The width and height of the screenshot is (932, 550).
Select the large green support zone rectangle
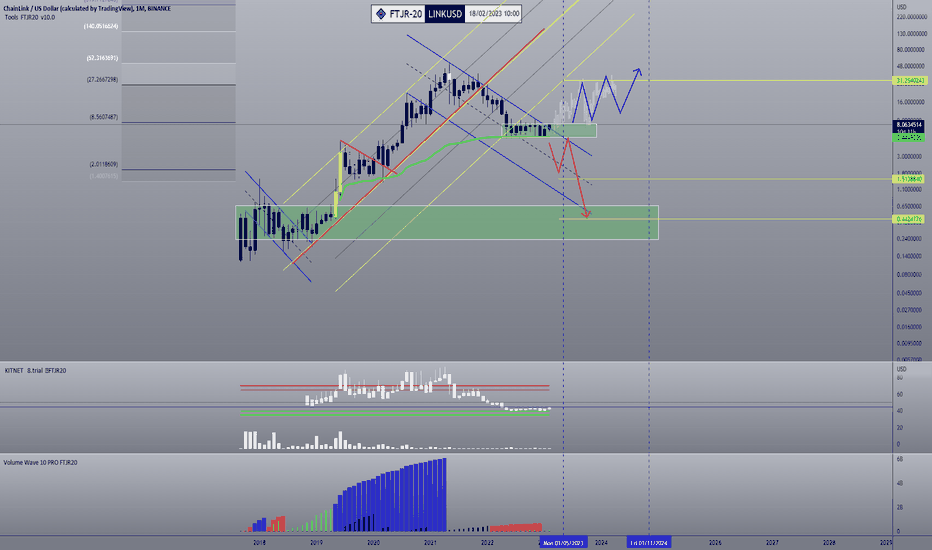(x=447, y=222)
